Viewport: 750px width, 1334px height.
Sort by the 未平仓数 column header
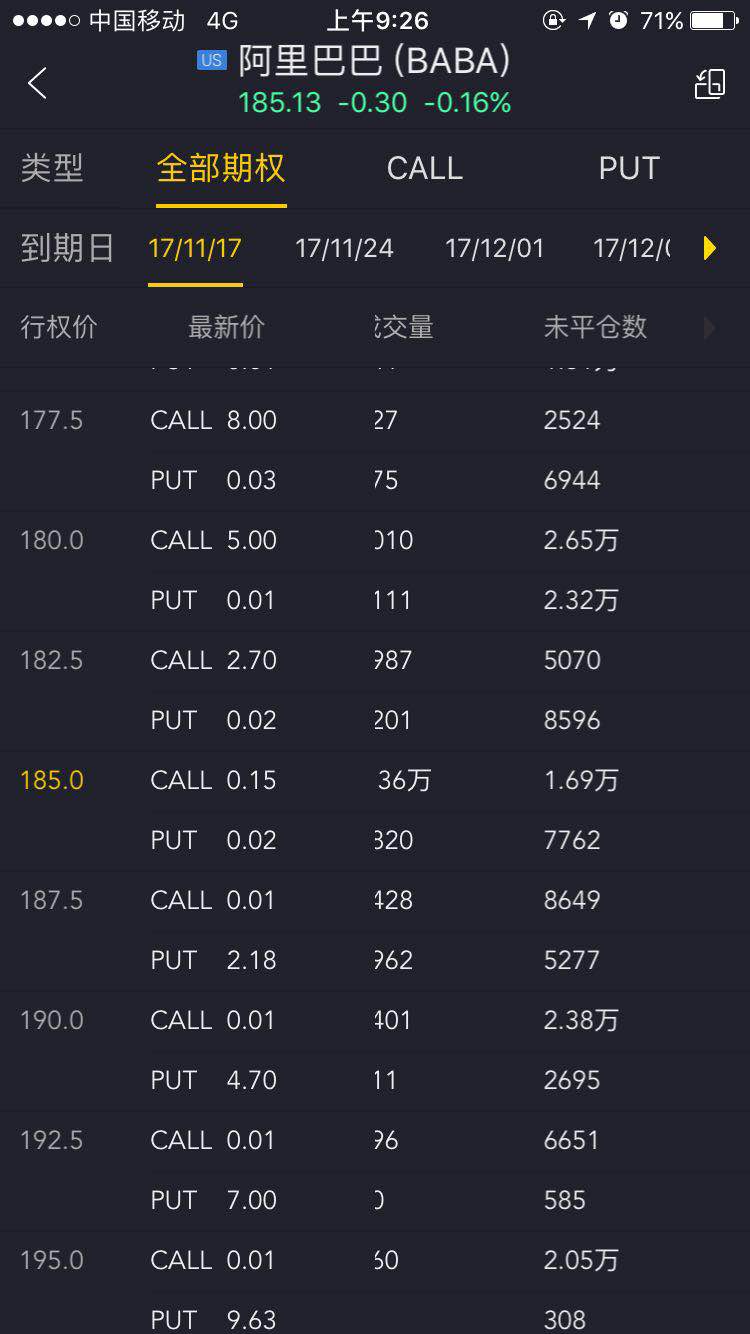(x=595, y=327)
